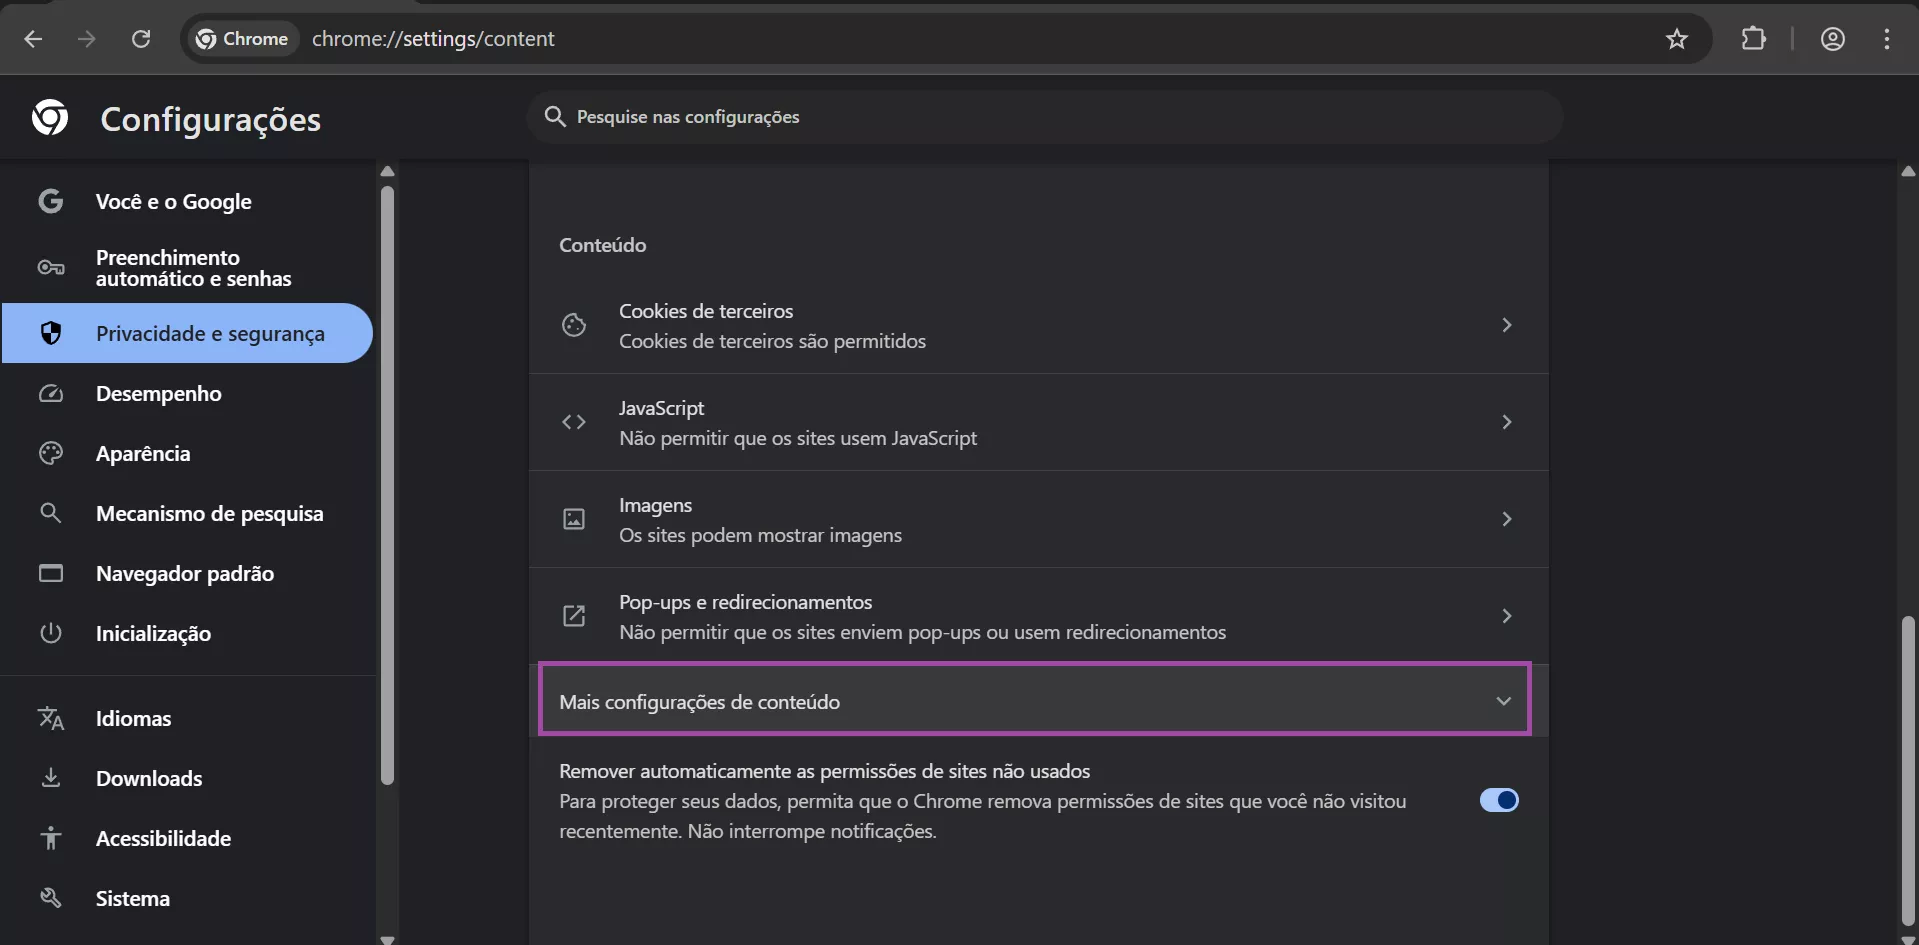Open Cookies de terceiros settings via chevron
The width and height of the screenshot is (1919, 945).
click(x=1506, y=325)
